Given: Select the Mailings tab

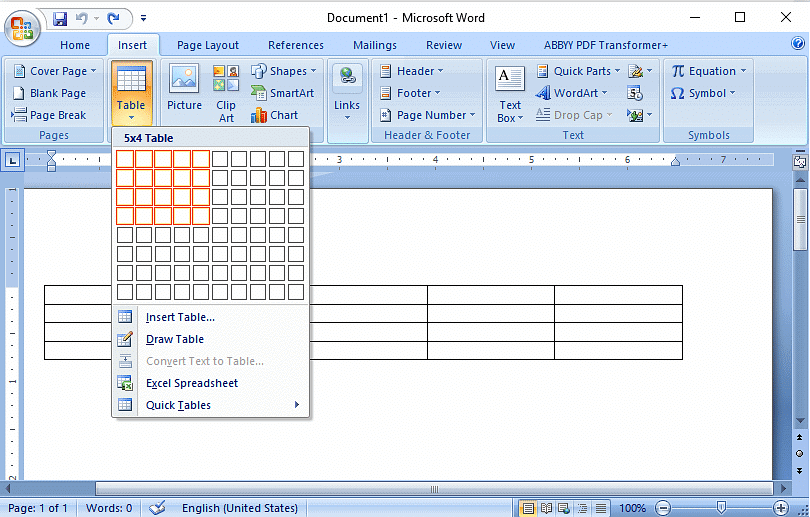Looking at the screenshot, I should 375,45.
